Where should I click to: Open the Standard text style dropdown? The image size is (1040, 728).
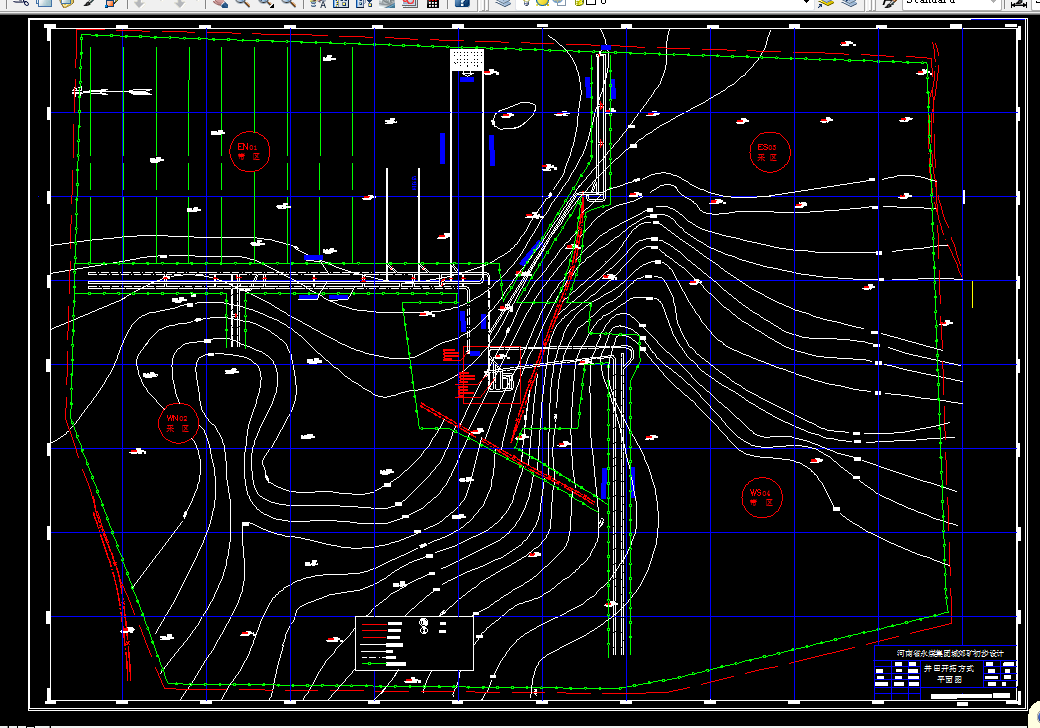point(951,3)
